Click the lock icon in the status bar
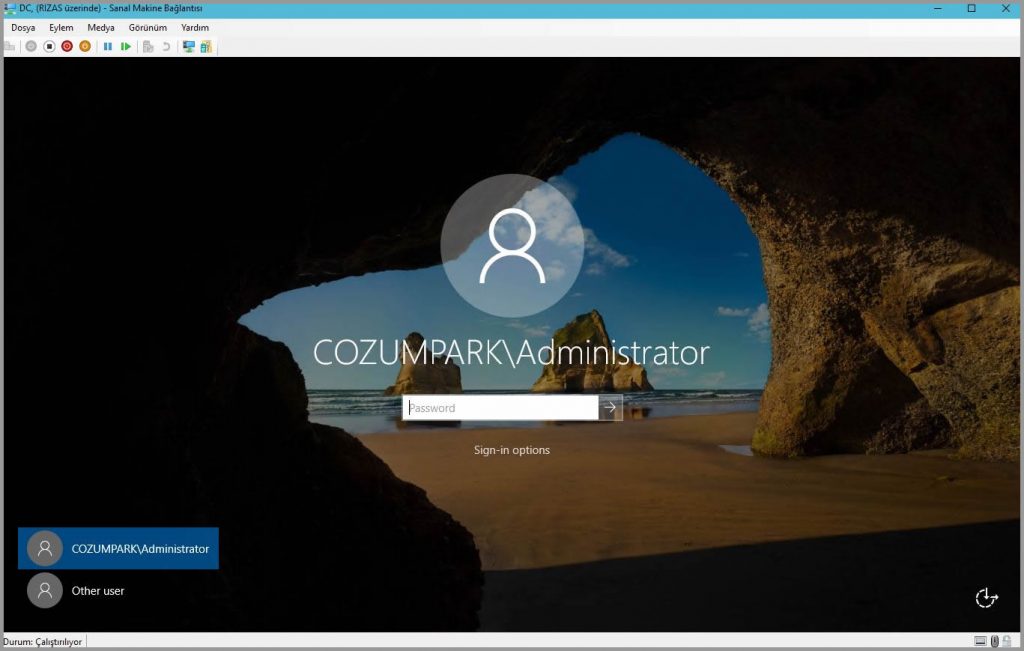Screen dimensions: 1024x651 click(x=1007, y=641)
